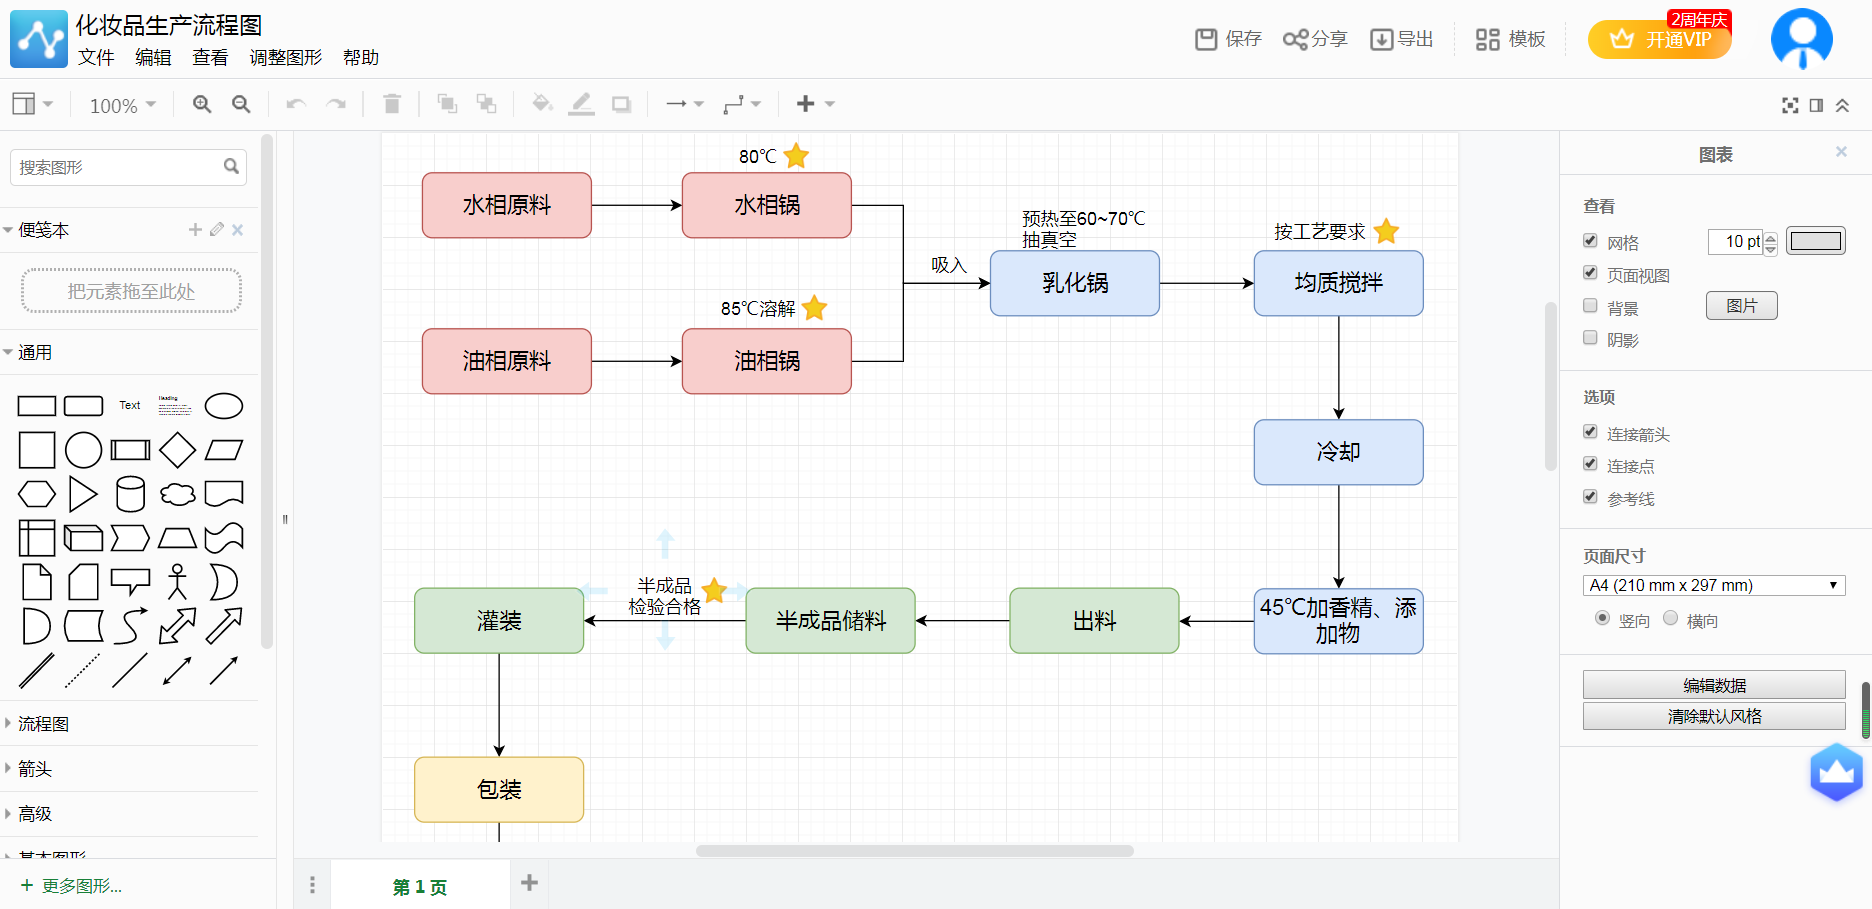Collapse the toolbar with double chevron icon
This screenshot has width=1872, height=909.
tap(1842, 105)
